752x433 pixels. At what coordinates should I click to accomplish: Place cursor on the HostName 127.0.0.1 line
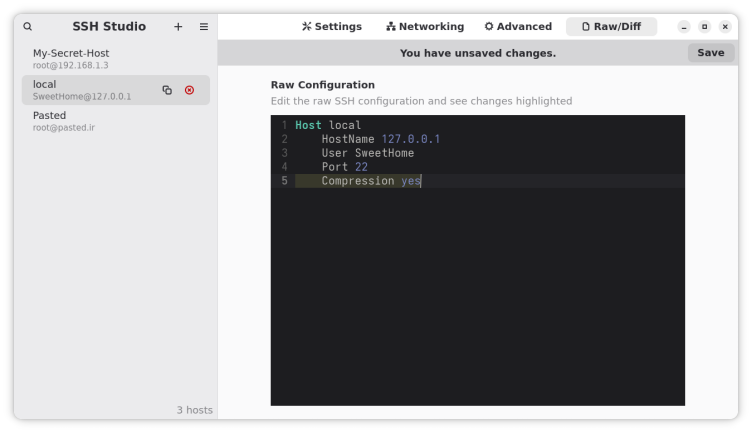click(x=380, y=139)
